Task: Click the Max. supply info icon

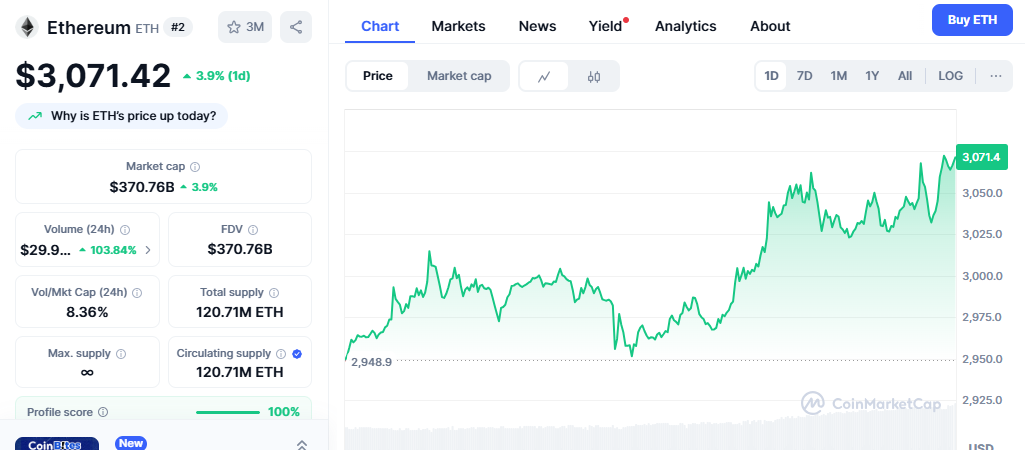Action: pyautogui.click(x=121, y=354)
